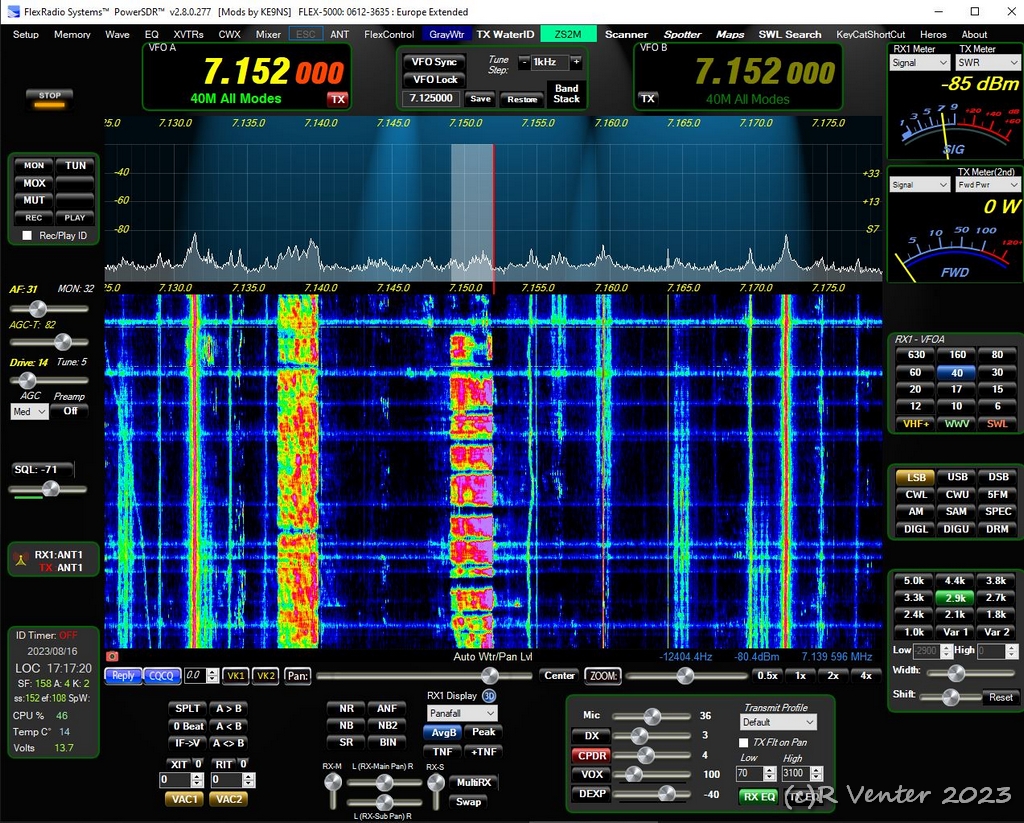Image resolution: width=1024 pixels, height=823 pixels.
Task: Toggle the CPDR compander button
Action: point(591,755)
